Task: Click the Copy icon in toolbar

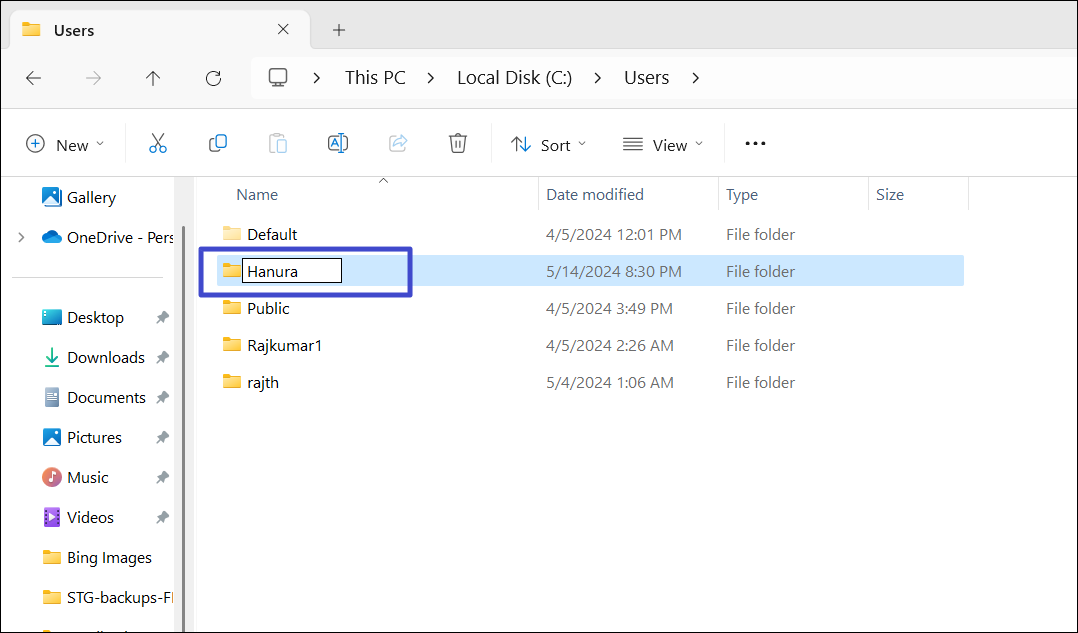Action: coord(217,144)
